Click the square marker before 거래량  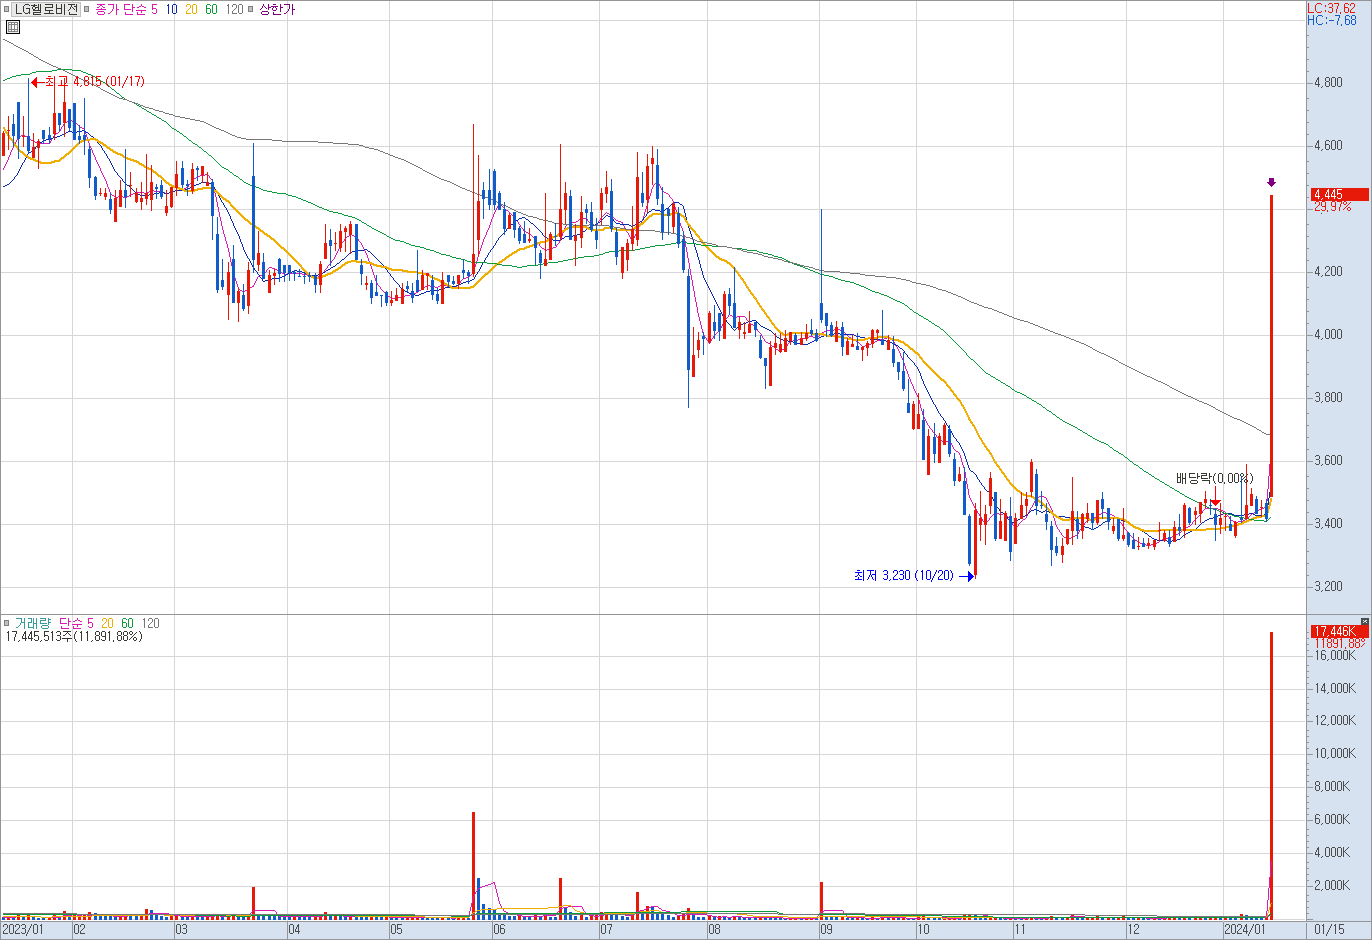7,623
